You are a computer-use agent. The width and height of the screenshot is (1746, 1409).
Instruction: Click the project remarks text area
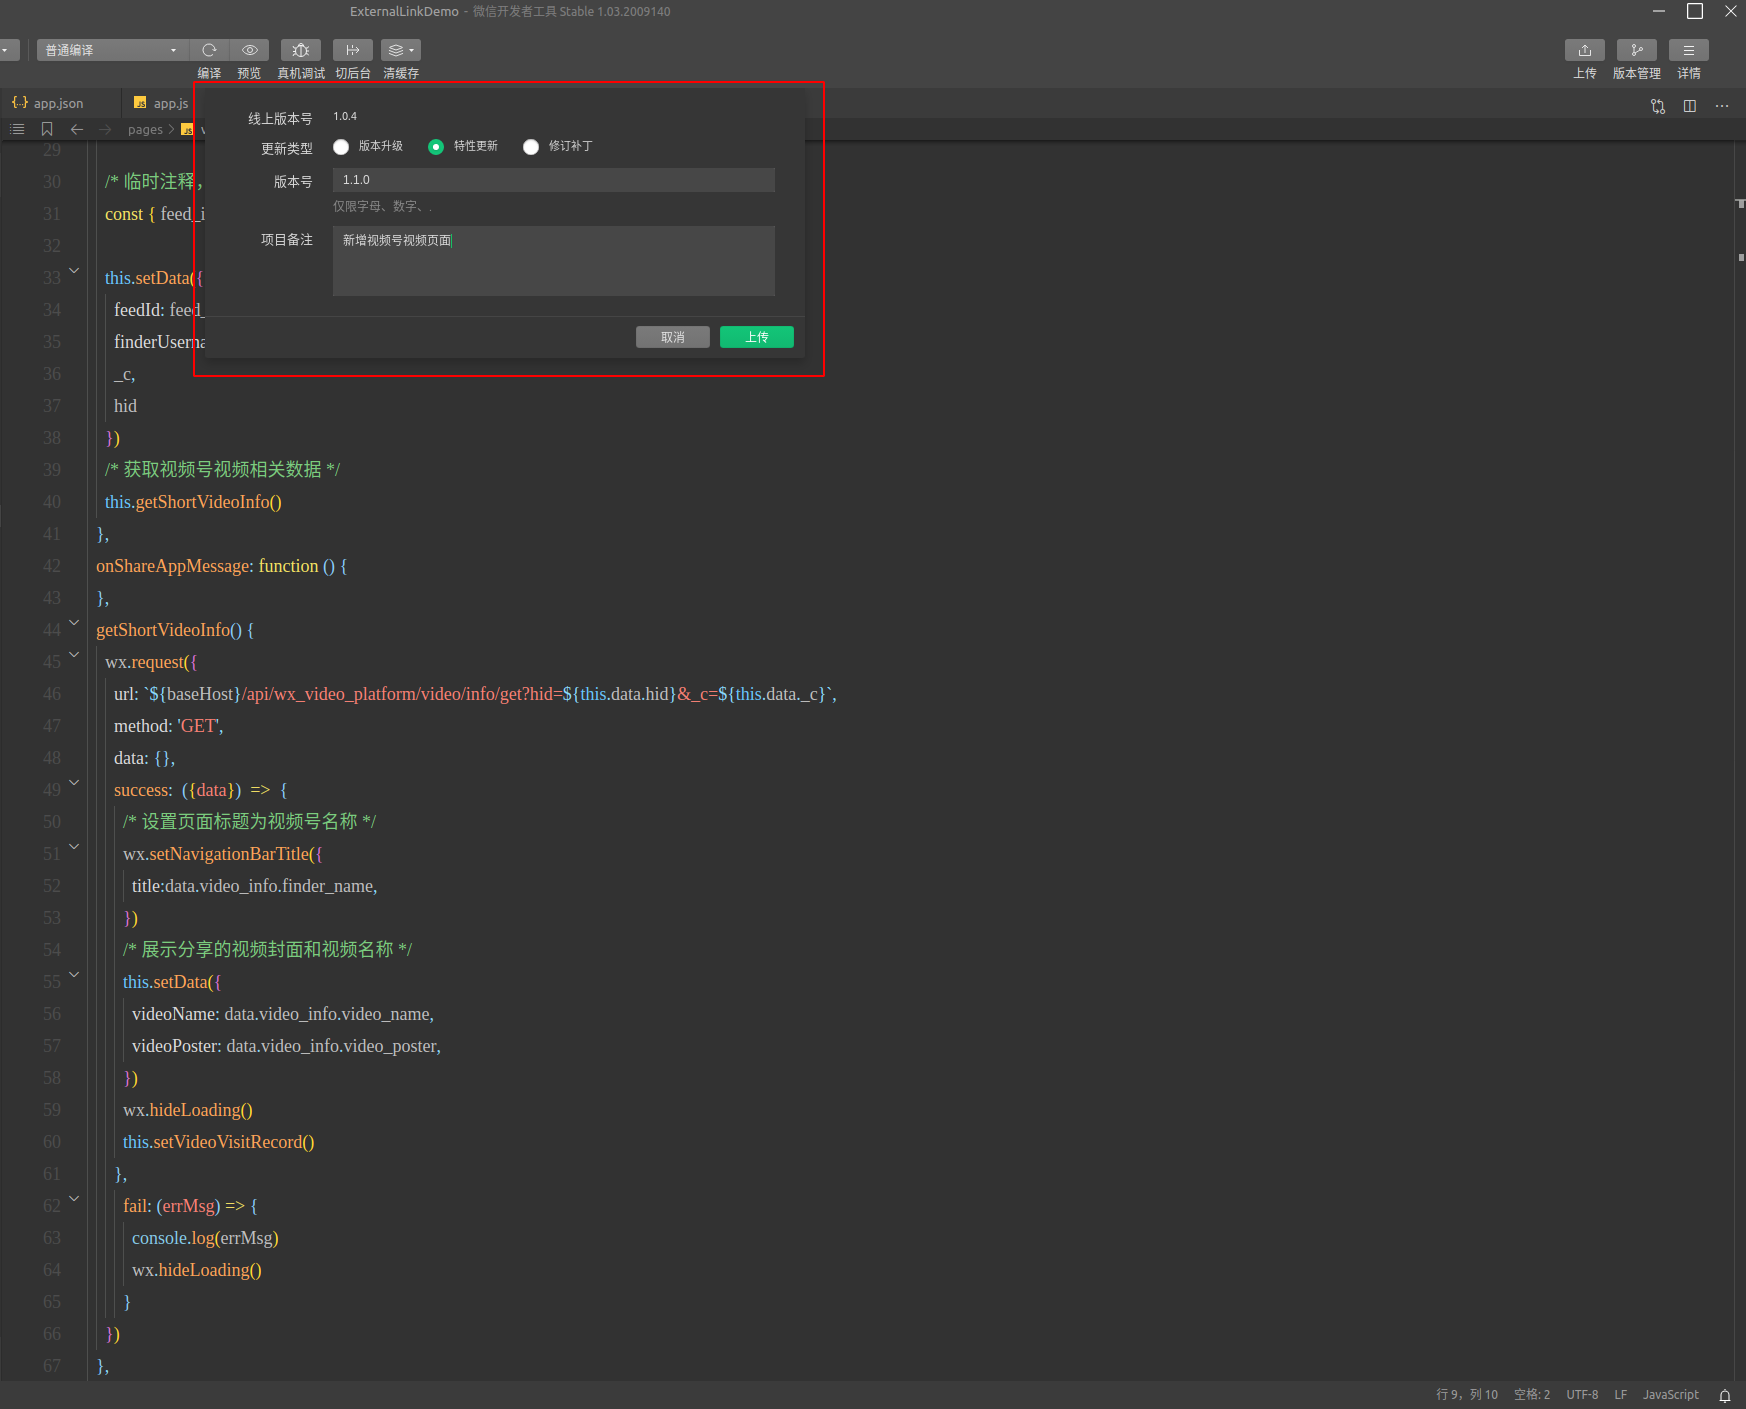tap(554, 261)
